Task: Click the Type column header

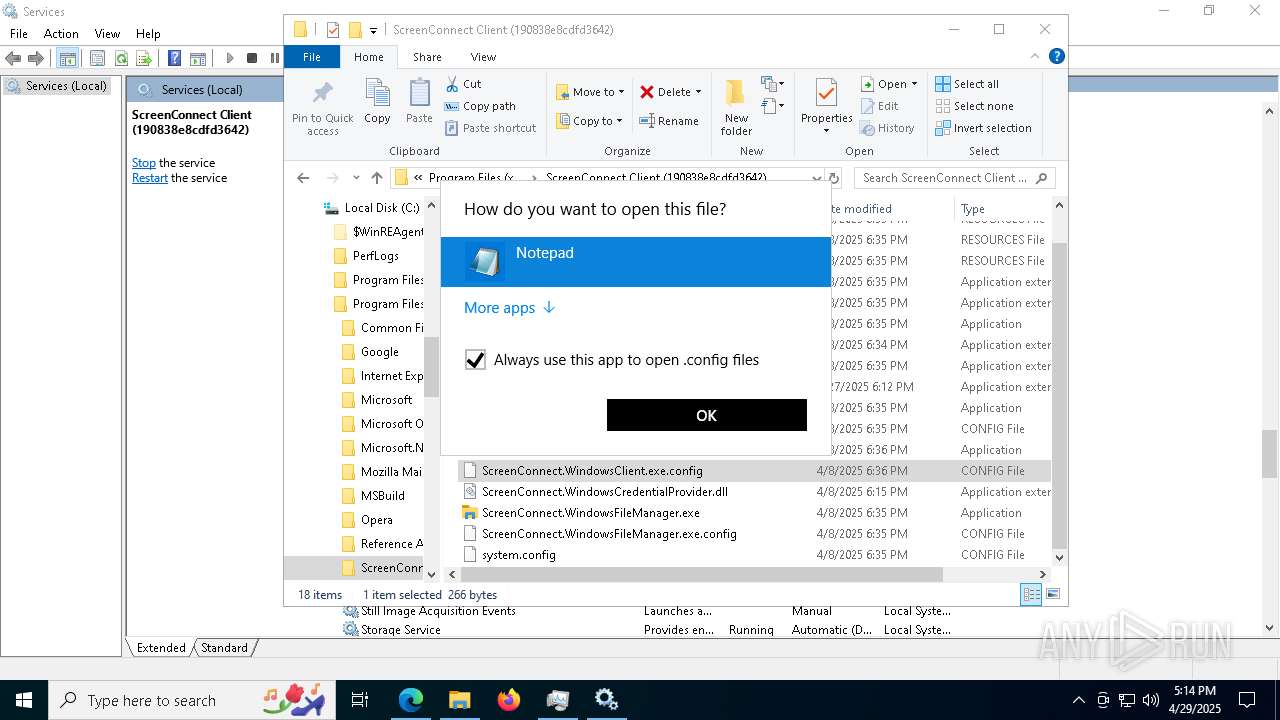Action: point(1002,209)
